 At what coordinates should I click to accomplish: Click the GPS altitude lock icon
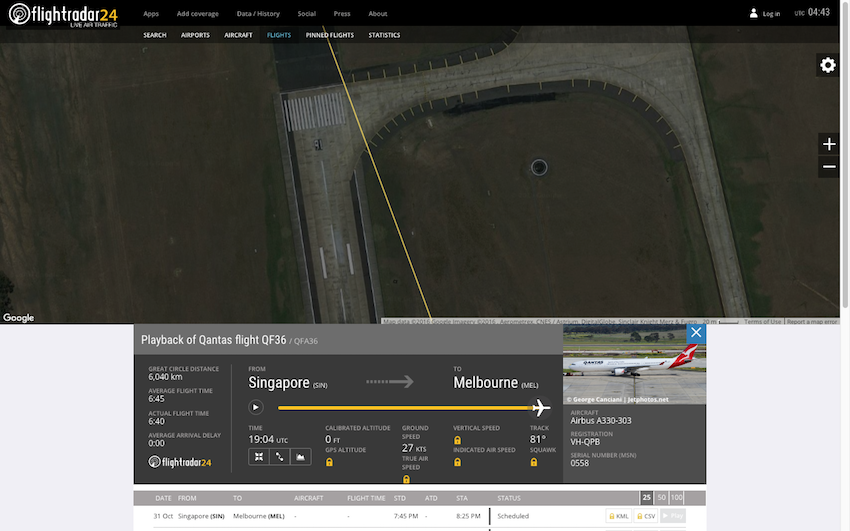[x=329, y=462]
